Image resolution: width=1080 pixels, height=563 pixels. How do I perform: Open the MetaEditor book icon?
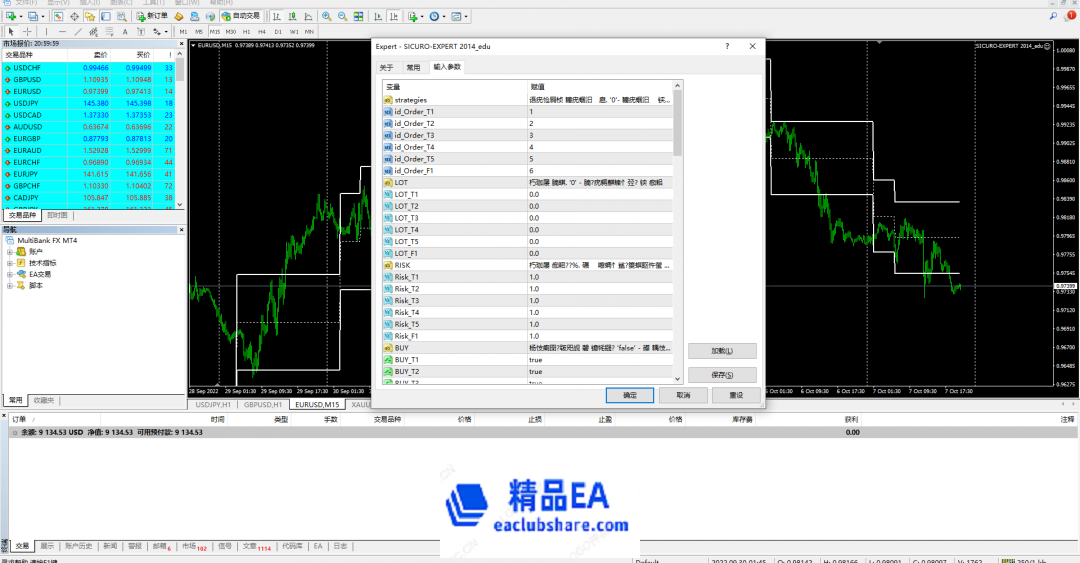click(178, 16)
